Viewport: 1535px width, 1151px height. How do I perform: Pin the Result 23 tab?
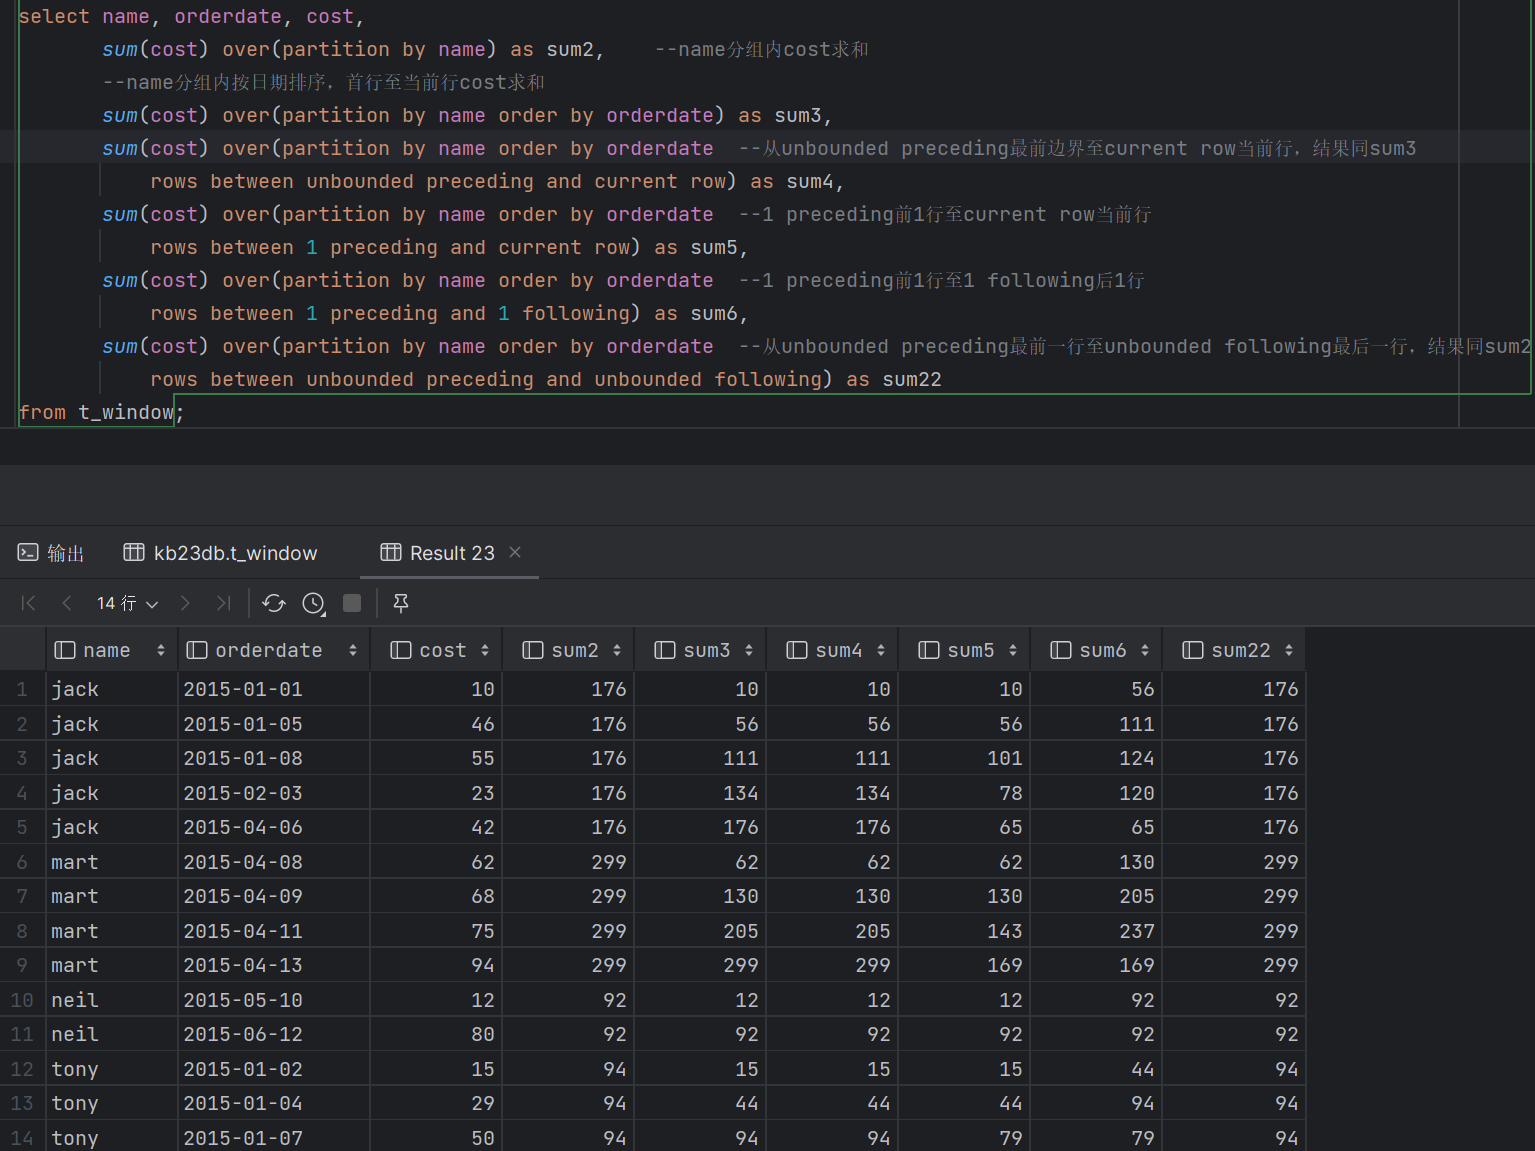pyautogui.click(x=401, y=603)
